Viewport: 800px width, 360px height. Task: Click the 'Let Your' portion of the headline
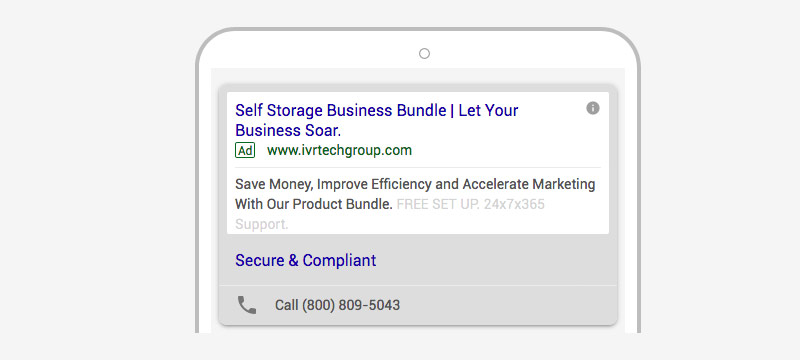pyautogui.click(x=488, y=110)
